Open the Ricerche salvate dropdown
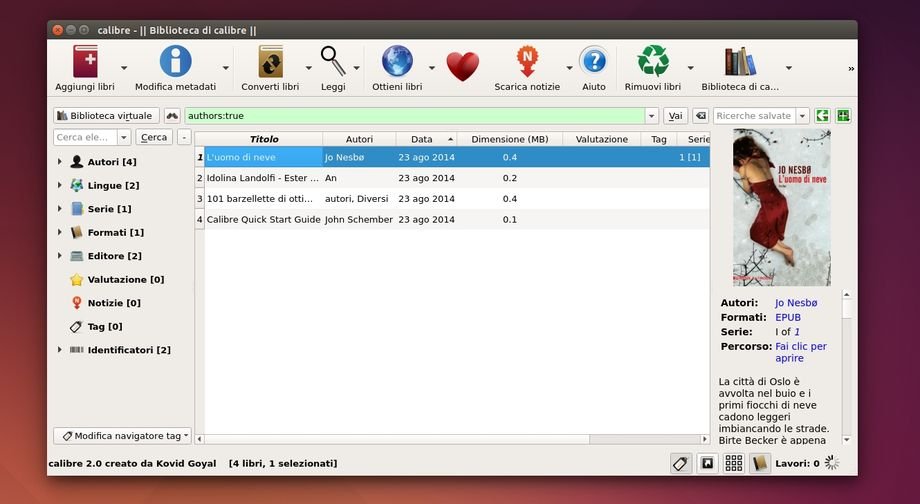Image resolution: width=920 pixels, height=504 pixels. pyautogui.click(x=802, y=116)
